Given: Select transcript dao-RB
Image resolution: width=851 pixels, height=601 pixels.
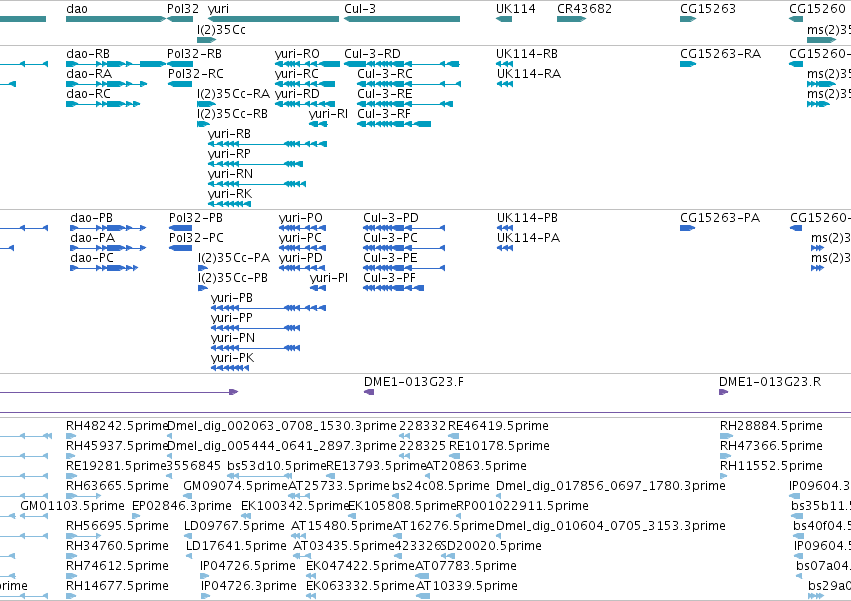Looking at the screenshot, I should (88, 54).
